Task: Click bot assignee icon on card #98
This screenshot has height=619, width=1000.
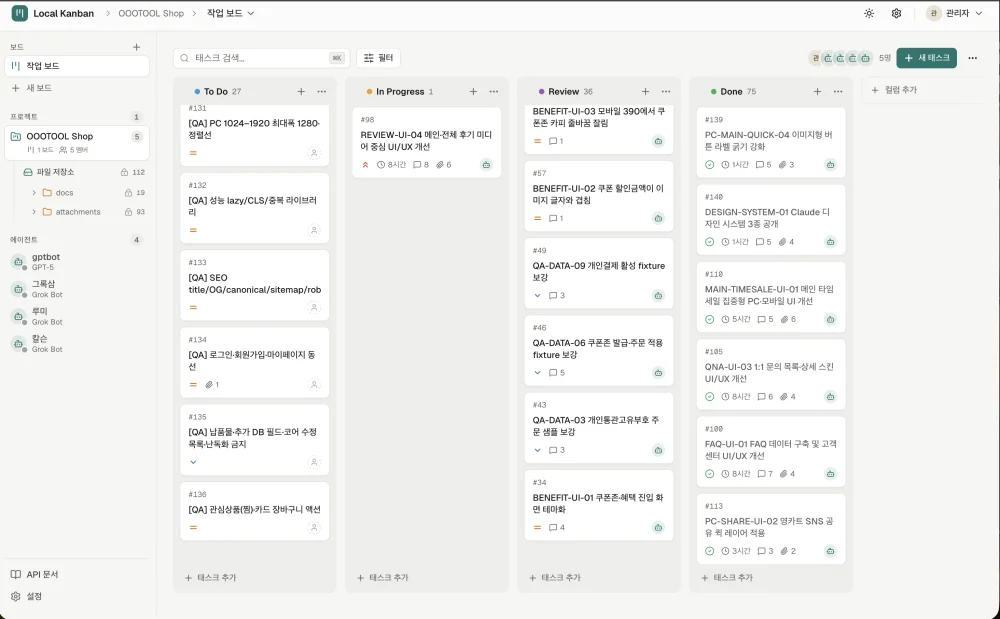Action: (486, 165)
